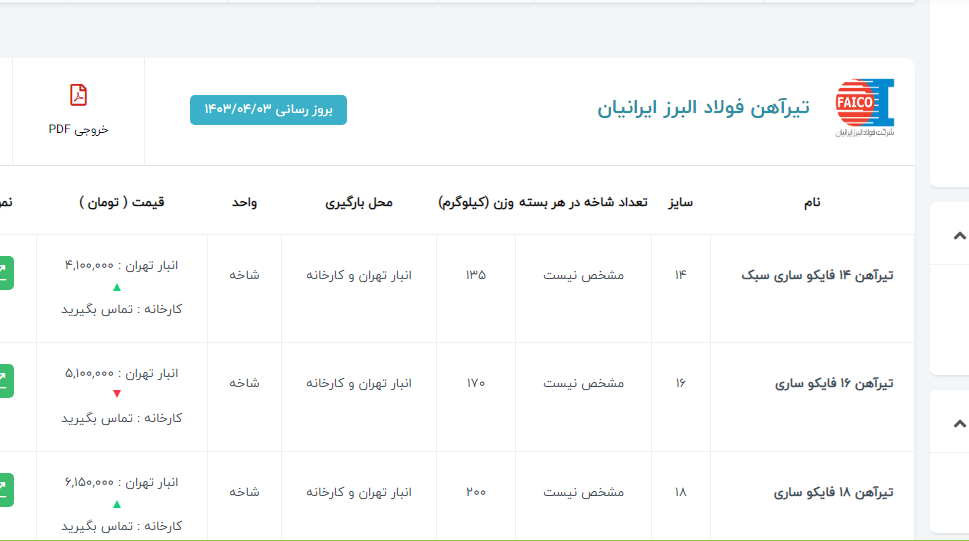Click the محل بارگیری column header

point(359,202)
